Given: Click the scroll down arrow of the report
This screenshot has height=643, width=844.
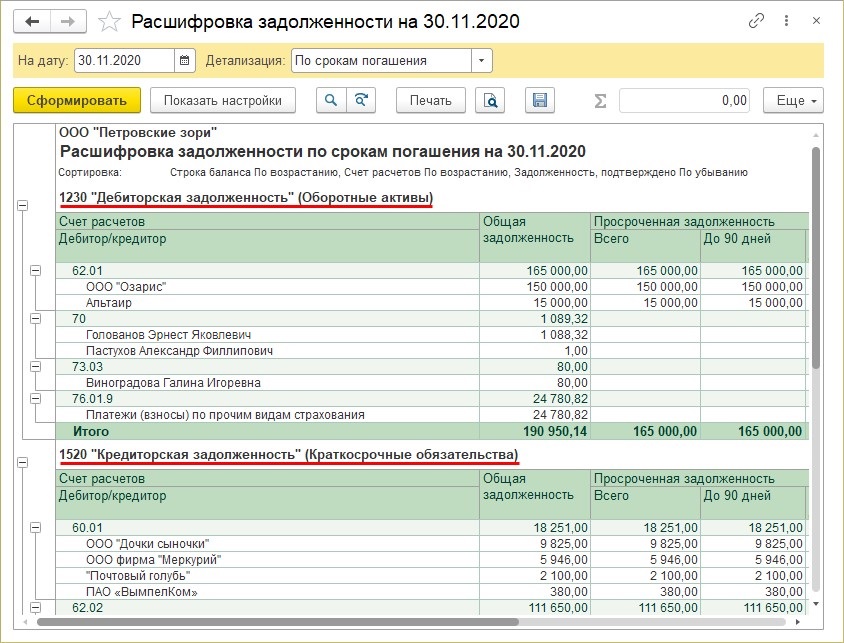Looking at the screenshot, I should 816,604.
